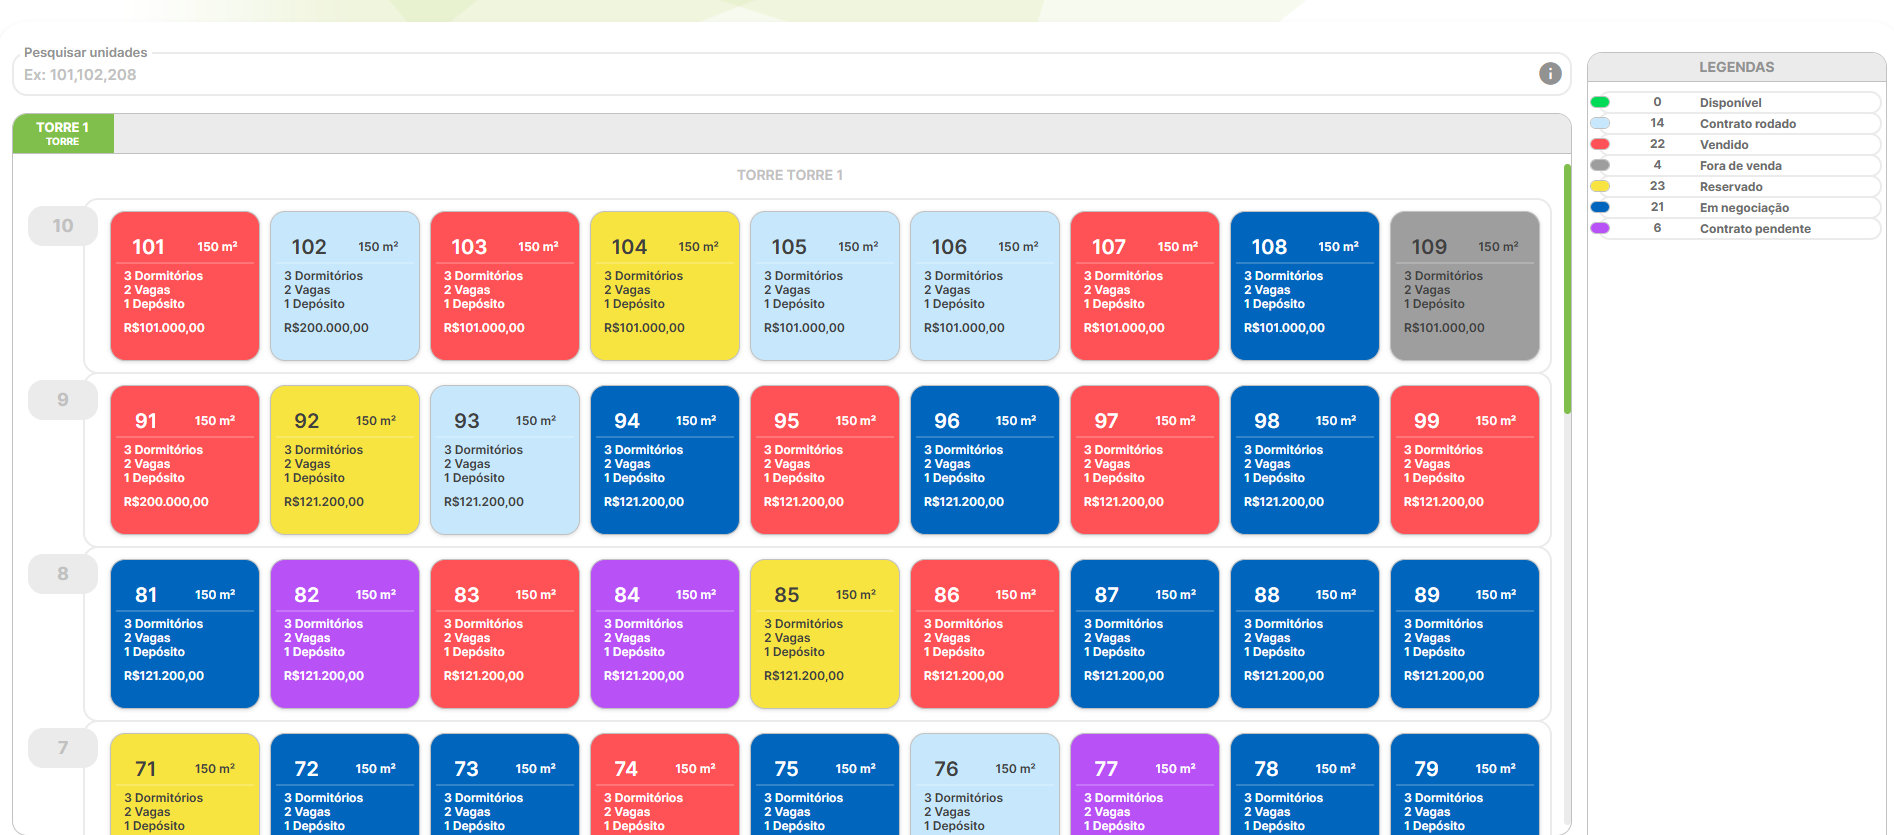
Task: Click the gray Fora de venda swatch
Action: coord(1600,165)
